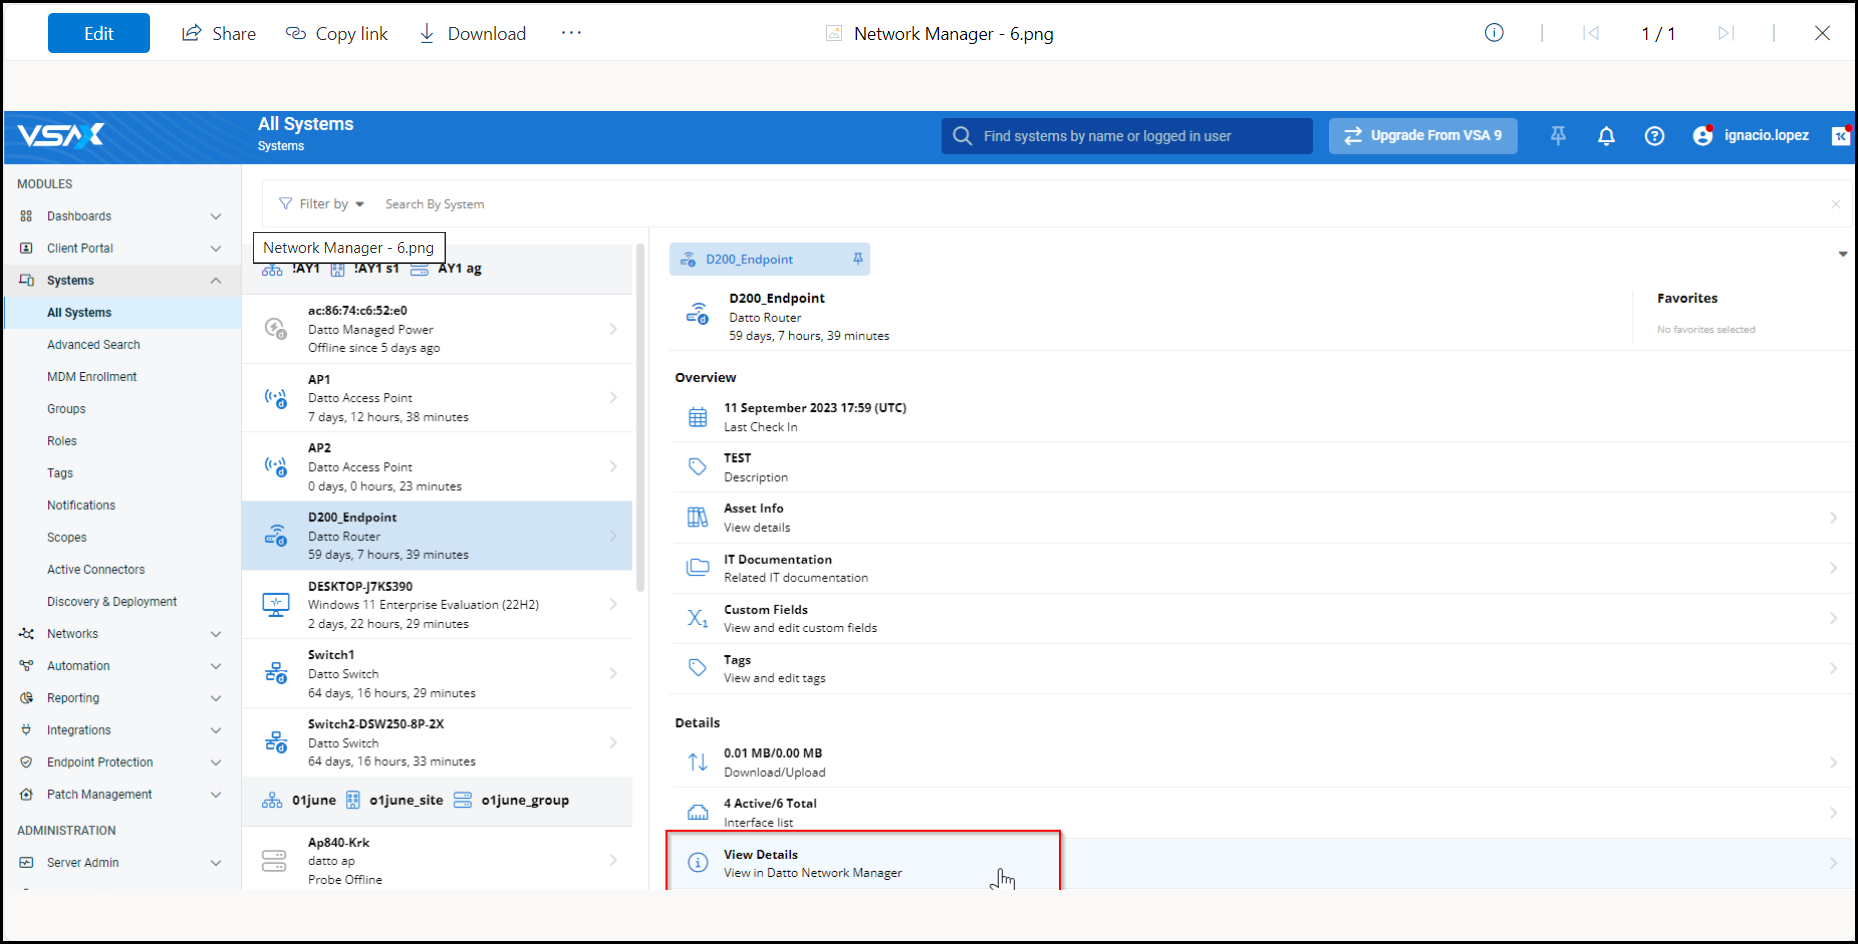1858x944 pixels.
Task: Click the TEST description tag icon
Action: pyautogui.click(x=698, y=467)
